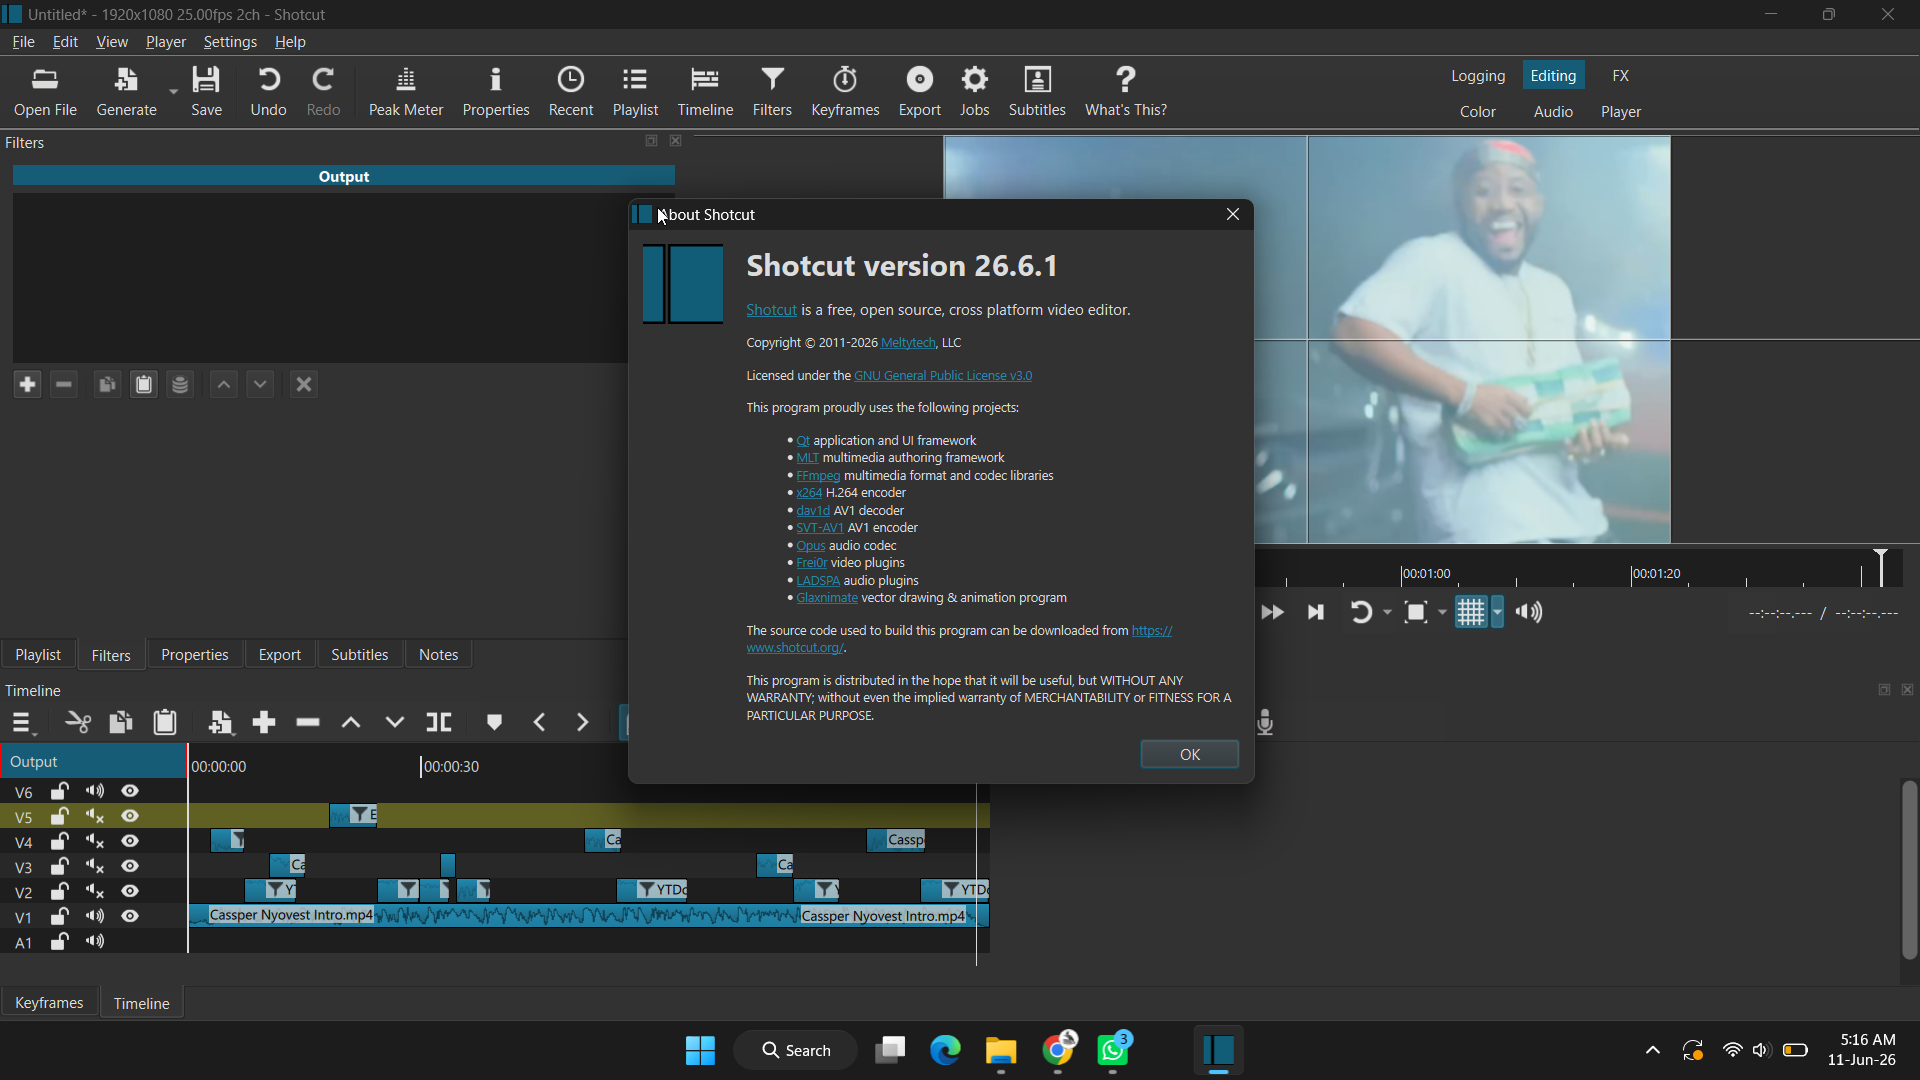Switch to the Logging layout

1478,76
